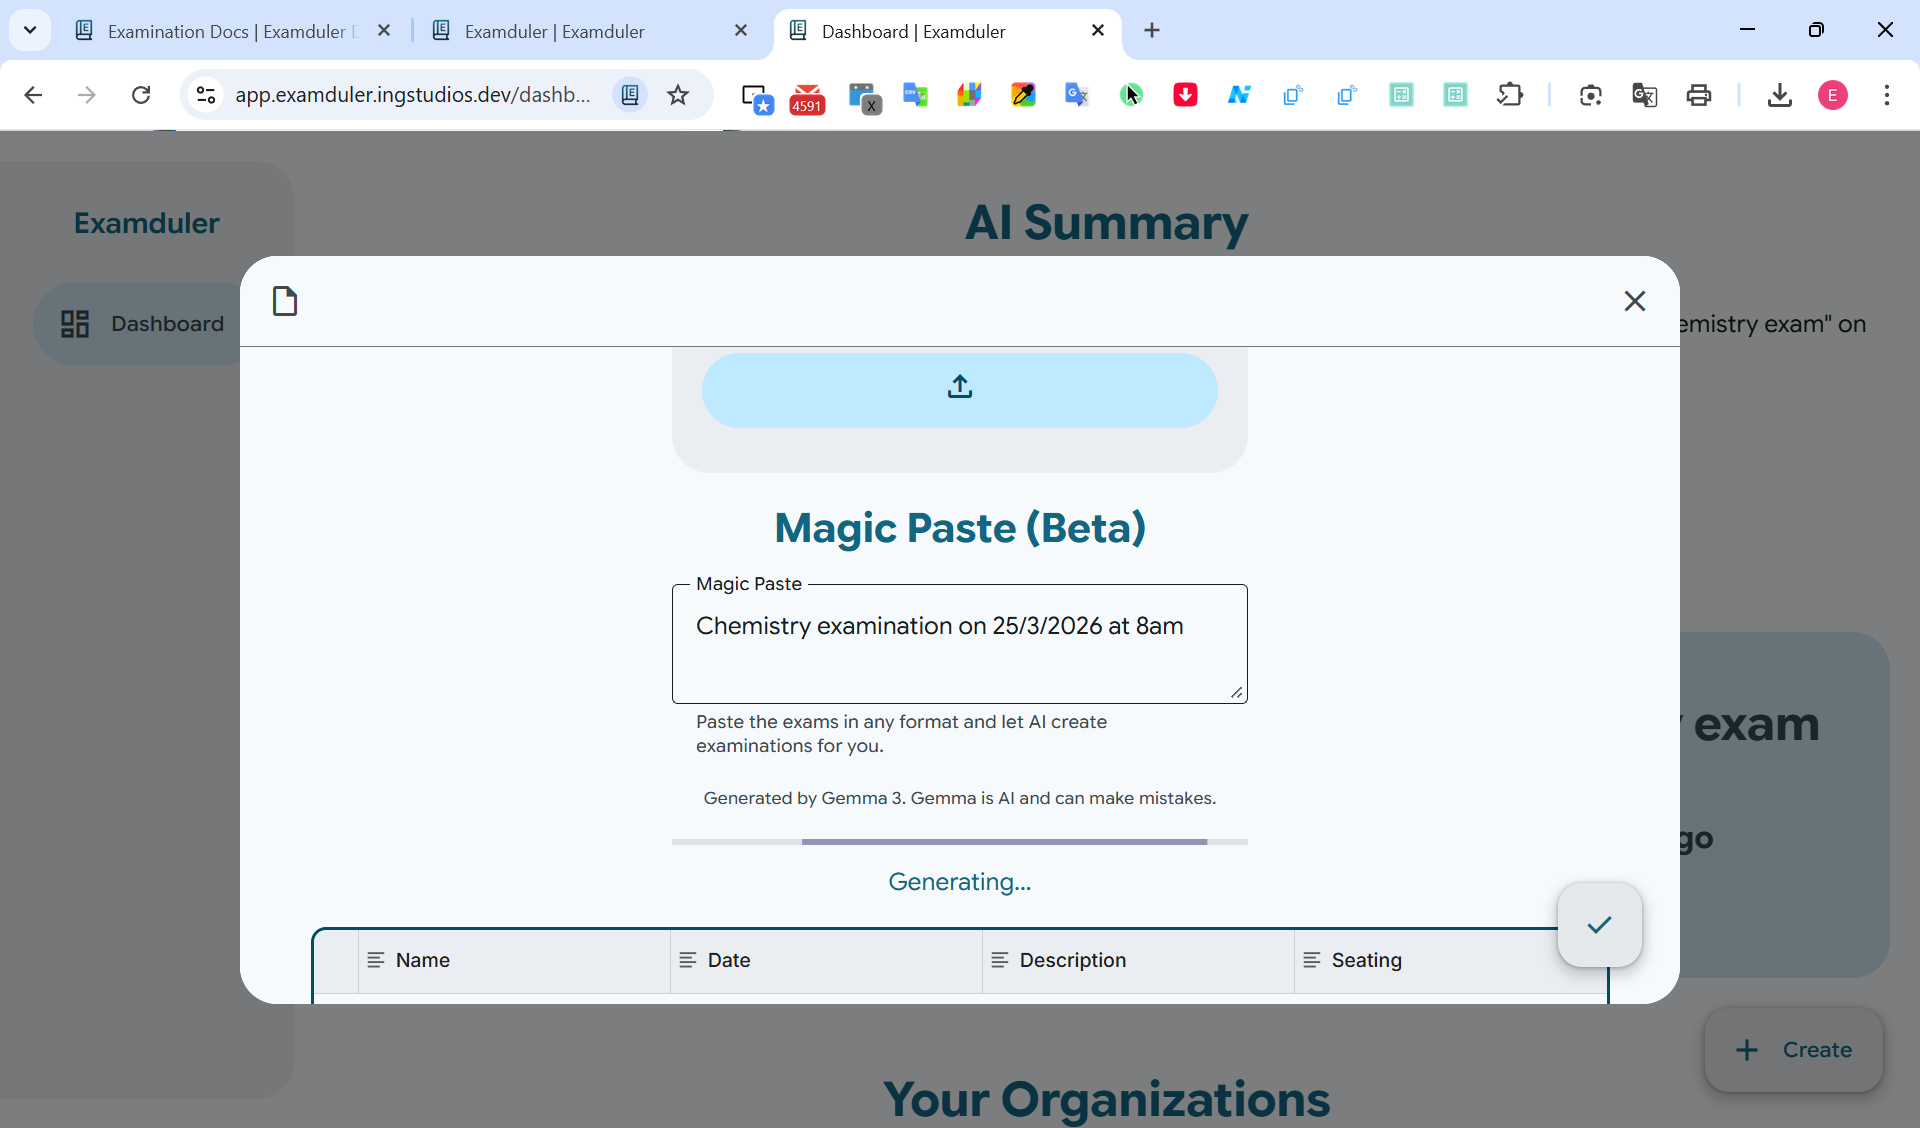Image resolution: width=1920 pixels, height=1128 pixels.
Task: Enable translate page from the address bar
Action: (1645, 95)
